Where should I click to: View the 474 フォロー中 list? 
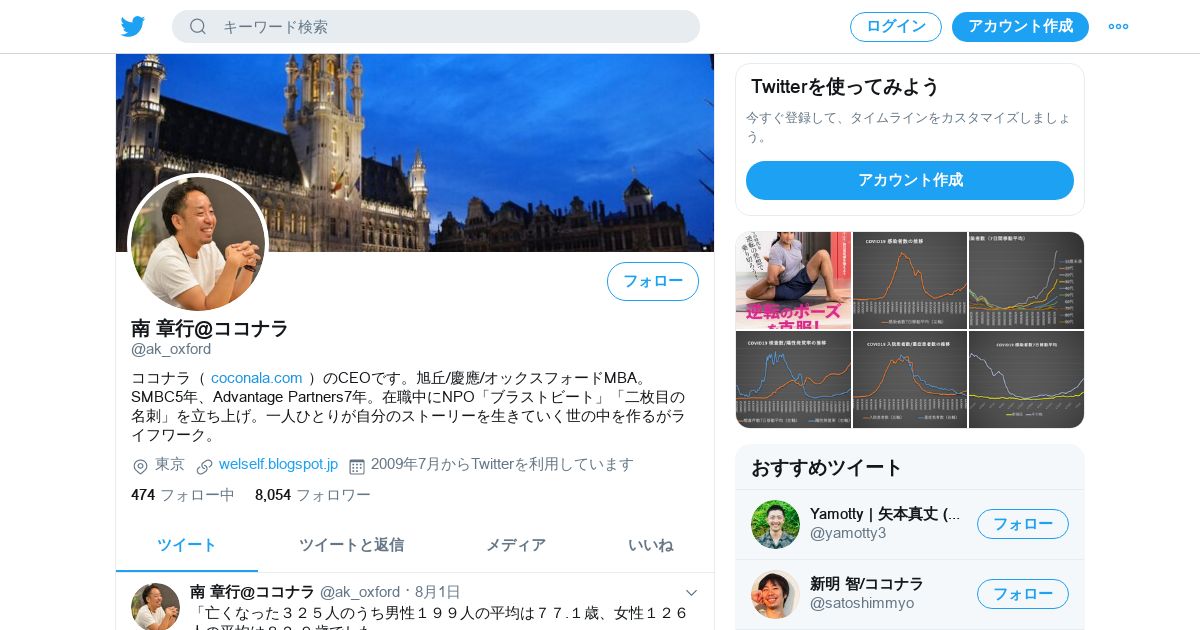coord(183,495)
